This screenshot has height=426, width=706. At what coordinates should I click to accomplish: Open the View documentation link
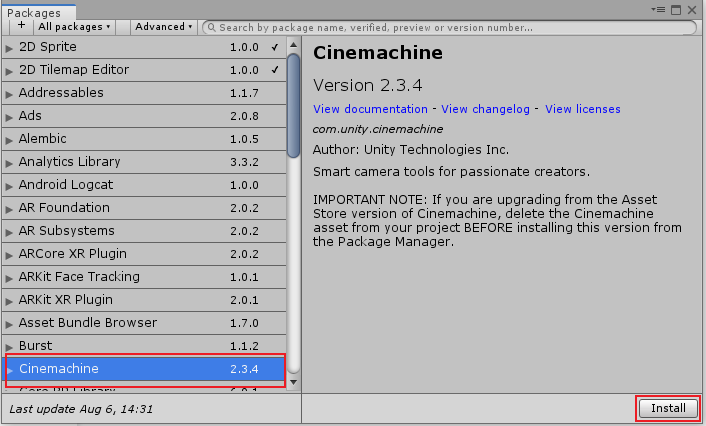point(370,109)
